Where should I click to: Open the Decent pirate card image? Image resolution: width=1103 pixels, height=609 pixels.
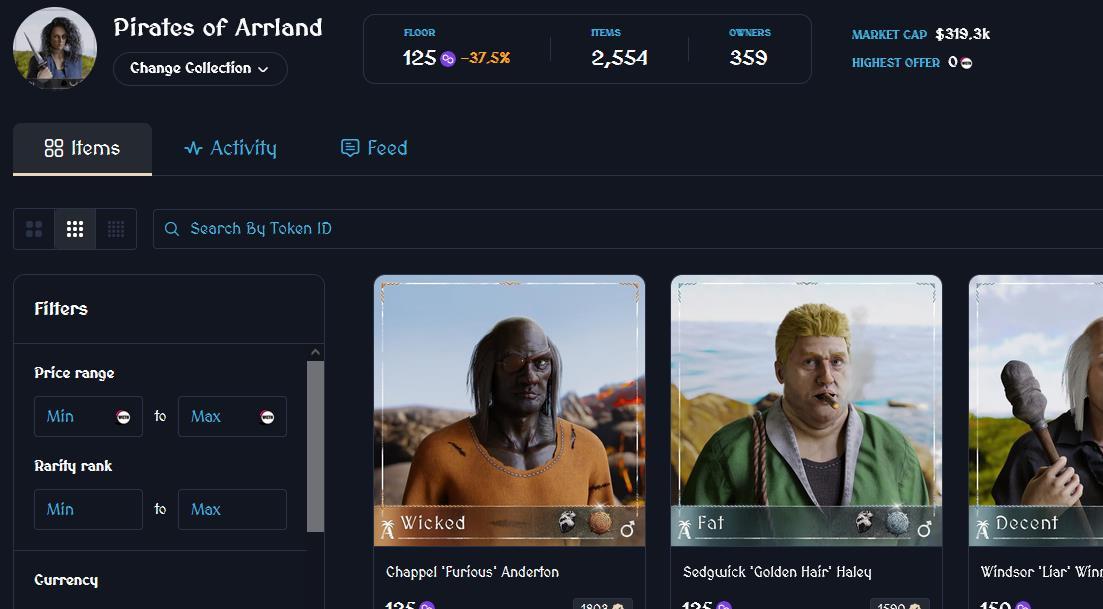[1035, 411]
